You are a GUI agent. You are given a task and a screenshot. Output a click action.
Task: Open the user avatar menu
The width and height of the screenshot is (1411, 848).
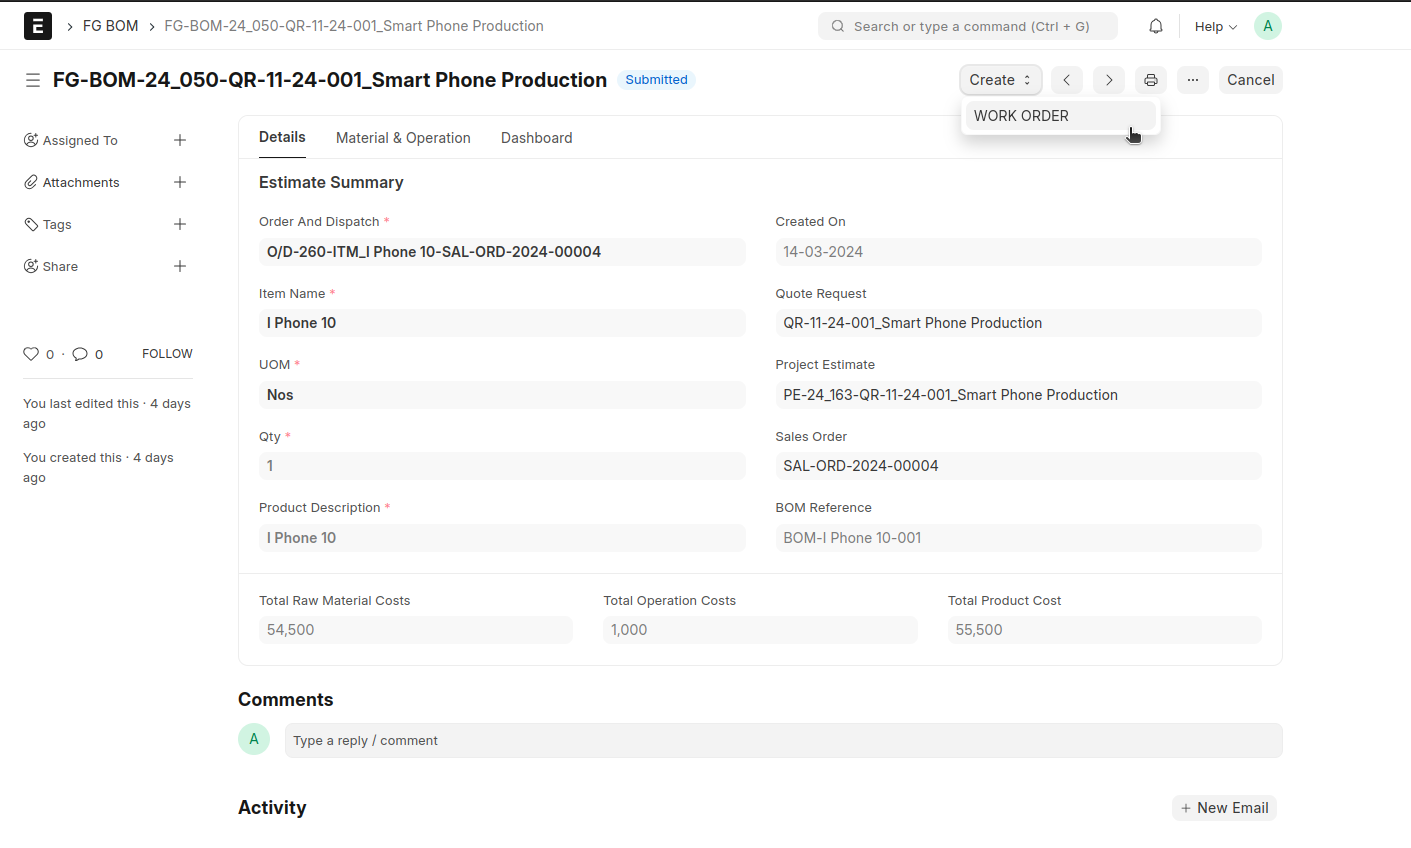(x=1267, y=26)
